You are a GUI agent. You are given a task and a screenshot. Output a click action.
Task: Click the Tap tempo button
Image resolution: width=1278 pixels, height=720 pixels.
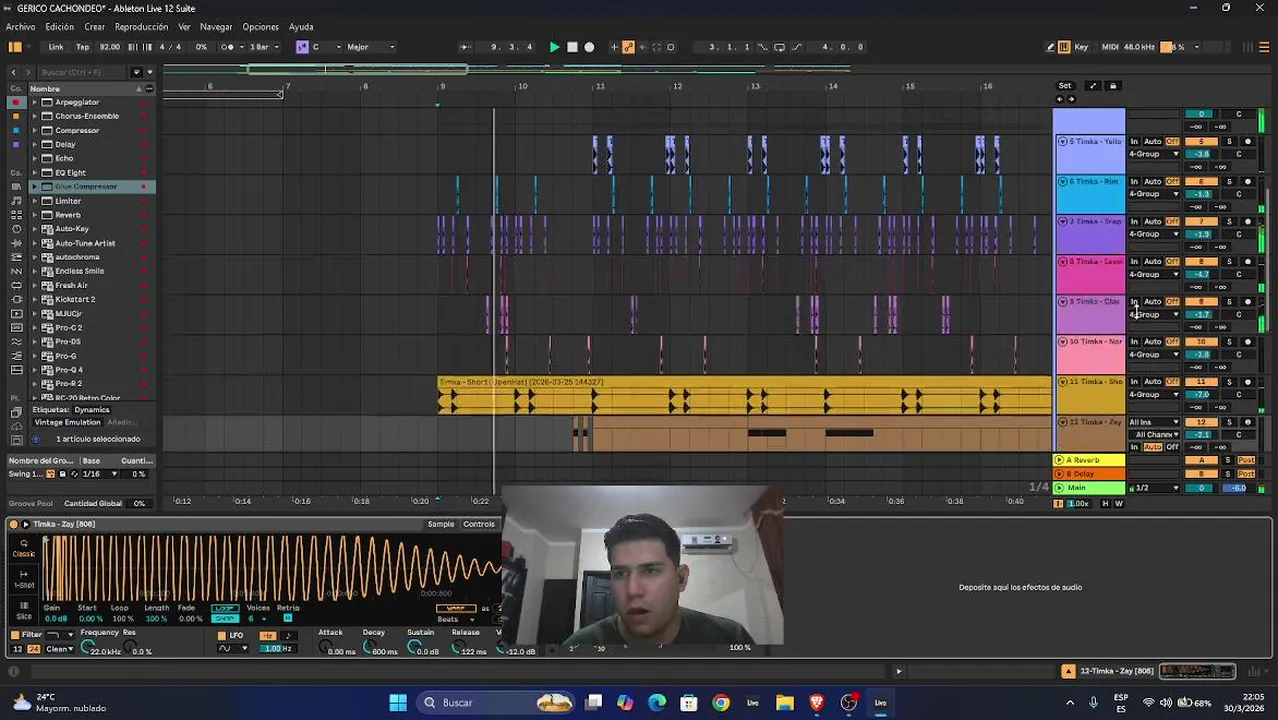(83, 47)
